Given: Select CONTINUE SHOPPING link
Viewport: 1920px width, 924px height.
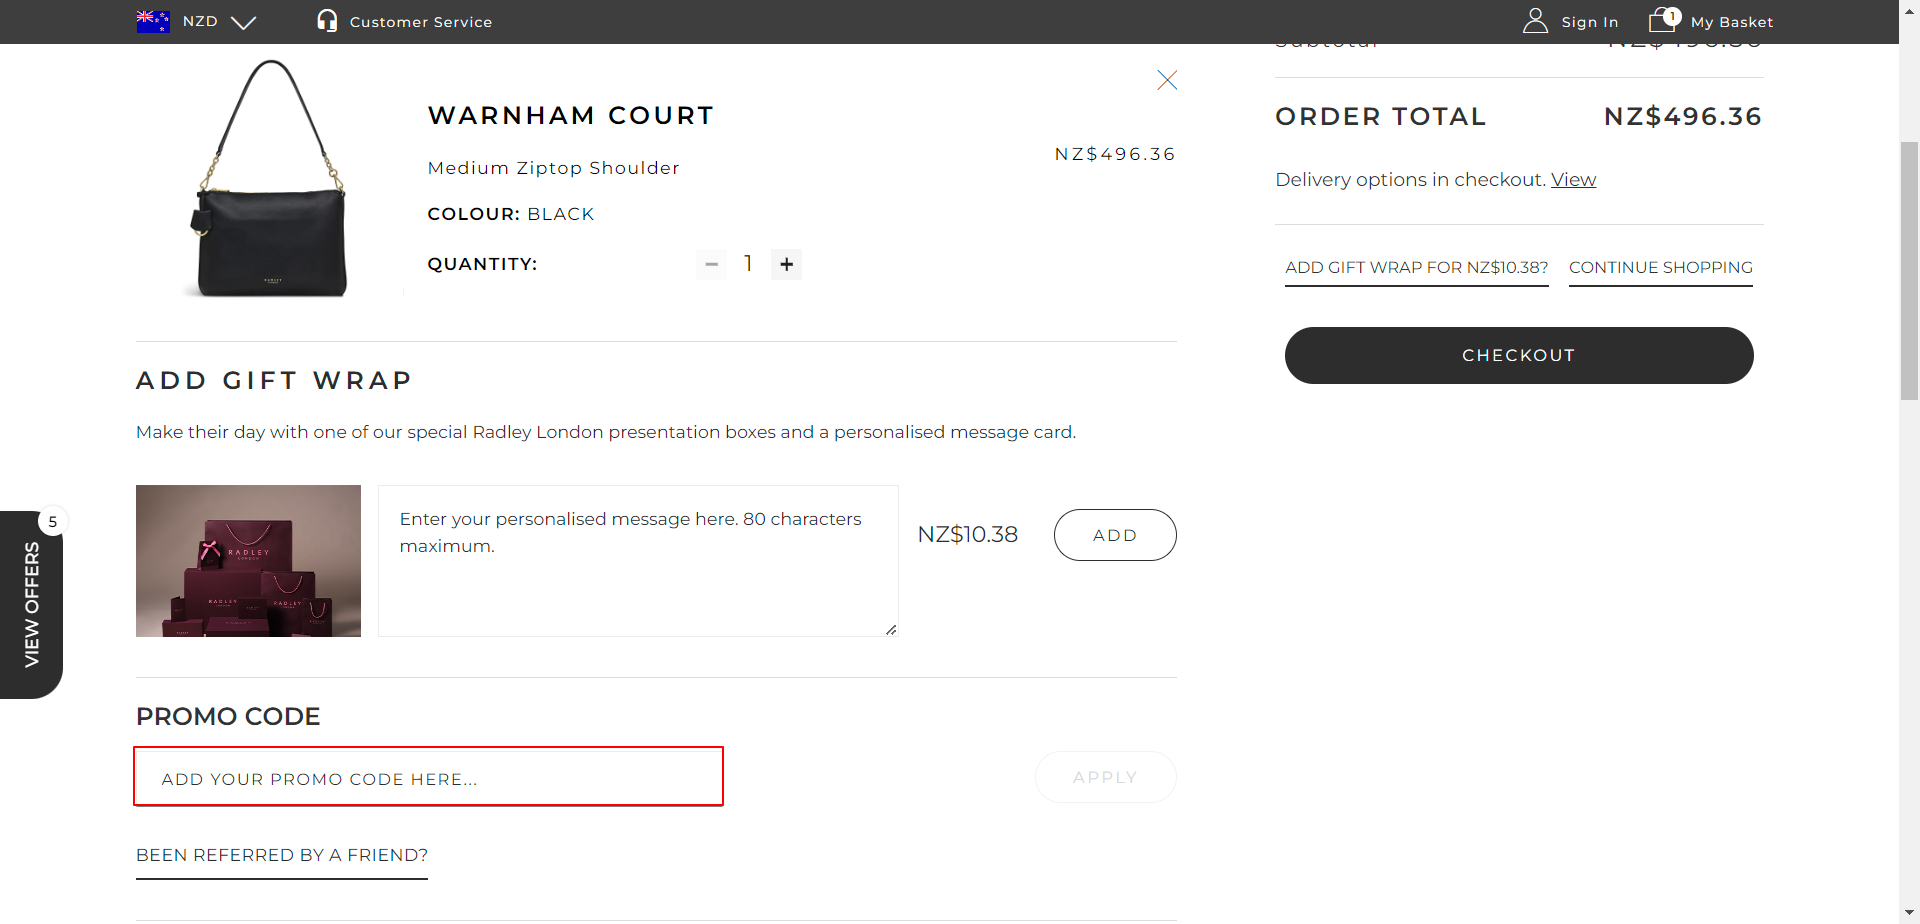Looking at the screenshot, I should (1660, 267).
